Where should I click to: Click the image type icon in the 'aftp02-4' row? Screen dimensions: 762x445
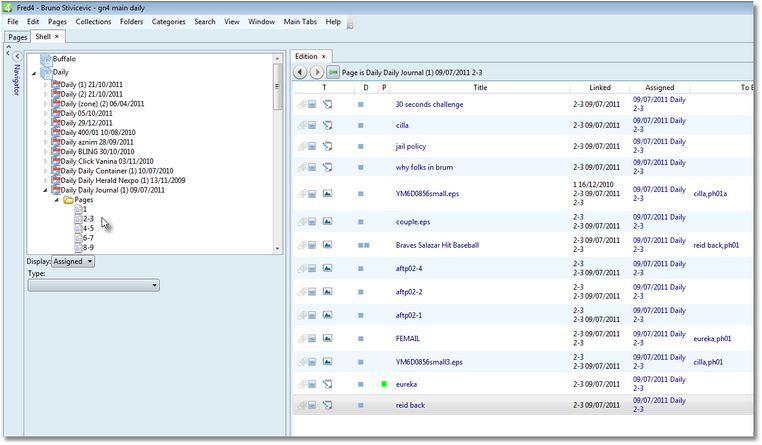pyautogui.click(x=328, y=268)
